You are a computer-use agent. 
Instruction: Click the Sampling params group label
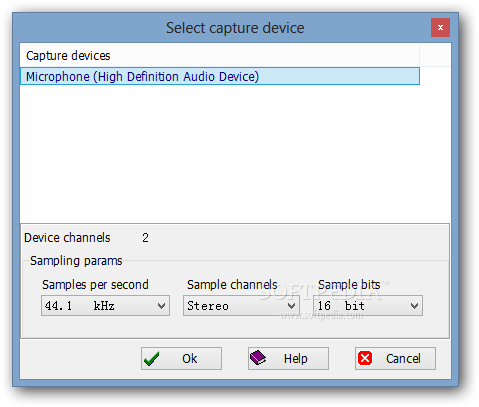click(76, 261)
